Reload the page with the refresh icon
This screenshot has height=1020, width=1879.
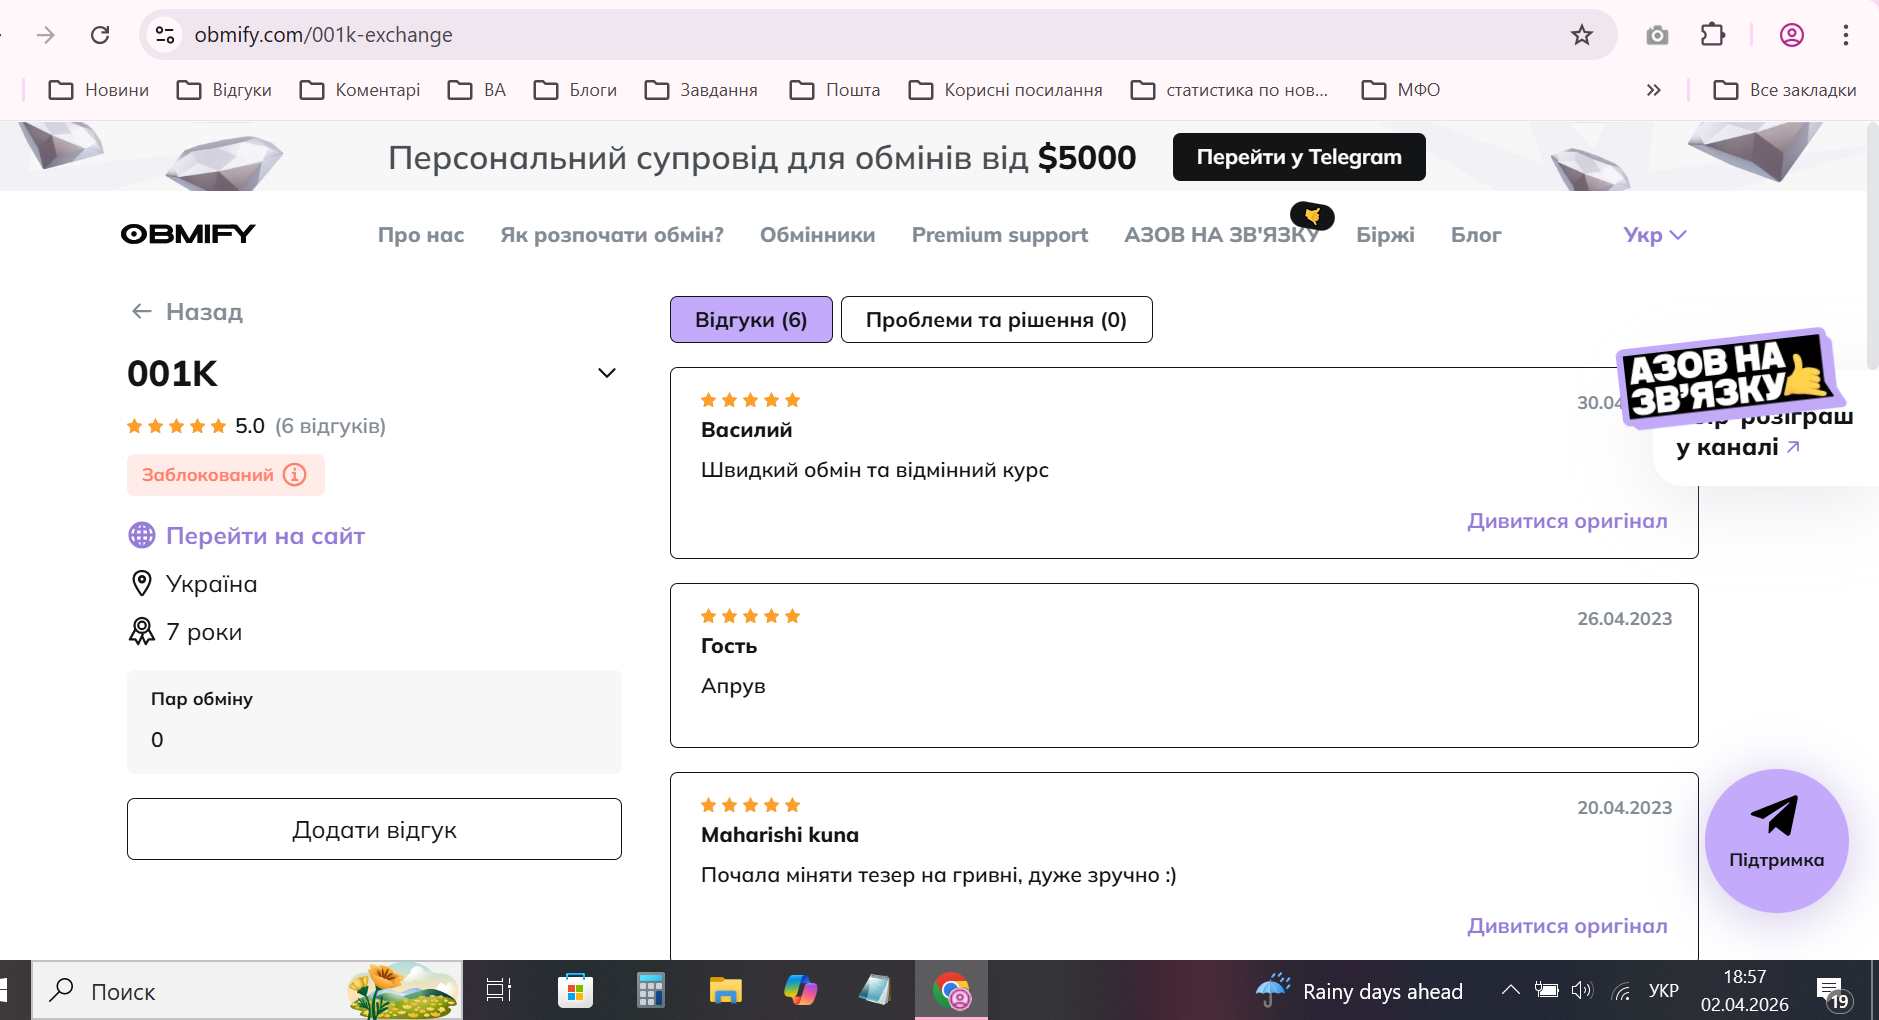(100, 35)
